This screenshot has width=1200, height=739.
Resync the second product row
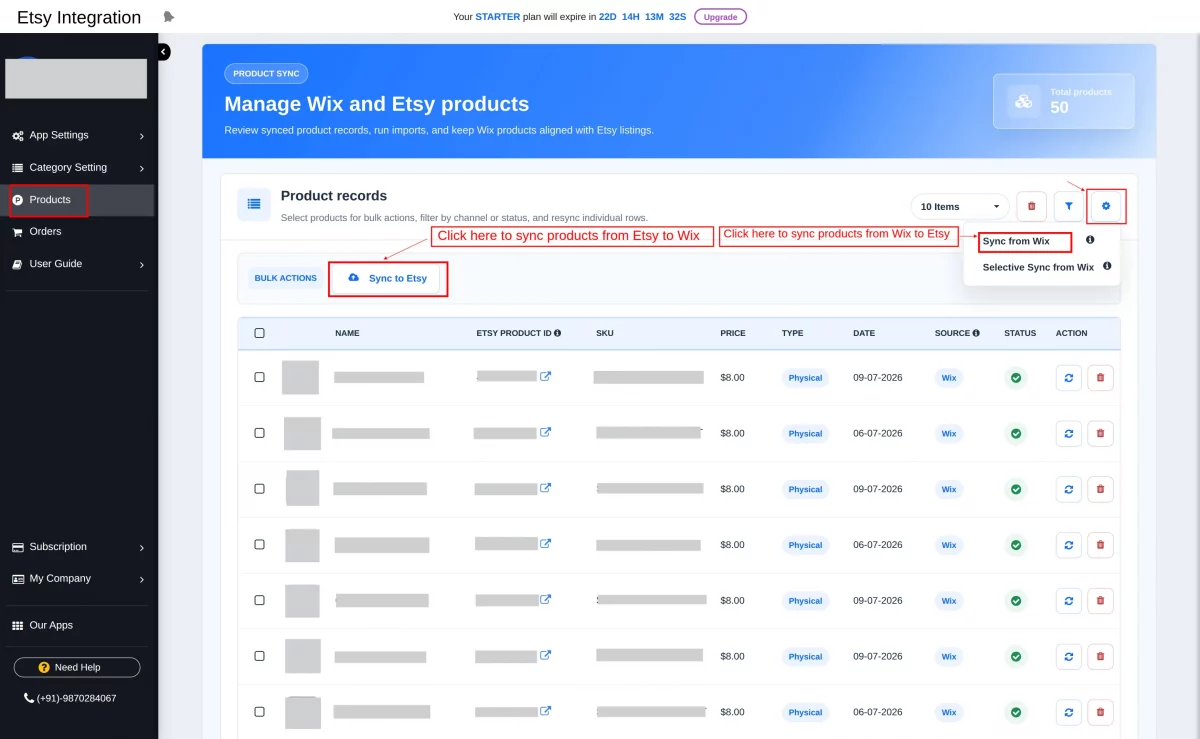[x=1069, y=434]
